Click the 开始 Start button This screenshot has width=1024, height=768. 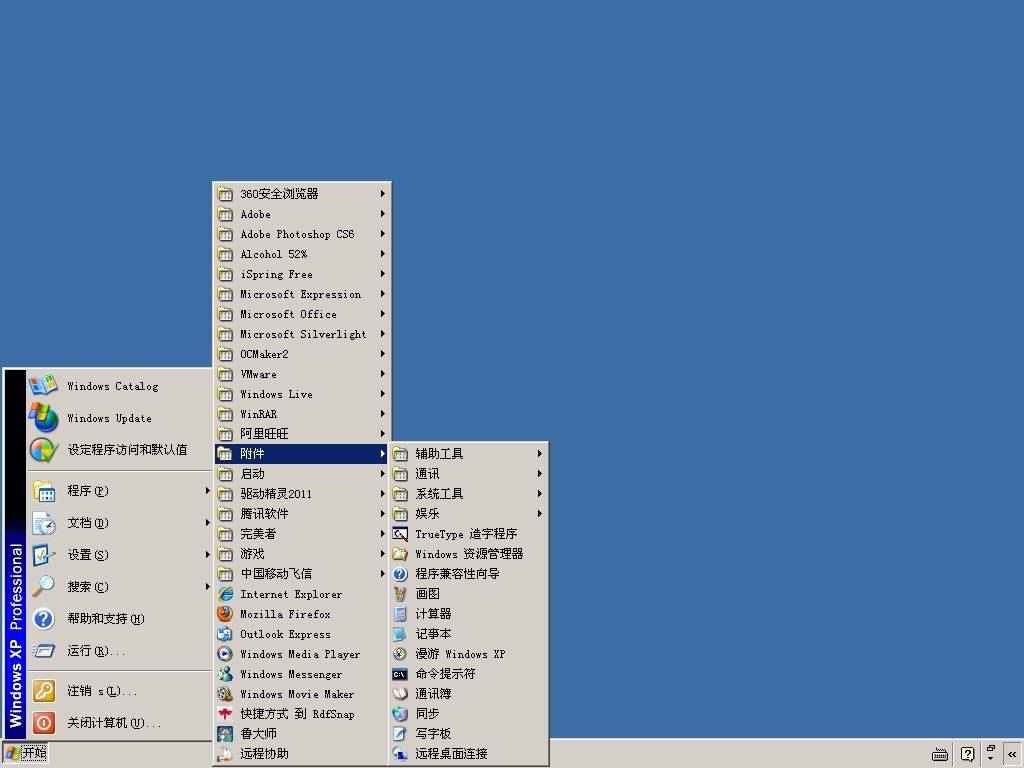click(25, 753)
